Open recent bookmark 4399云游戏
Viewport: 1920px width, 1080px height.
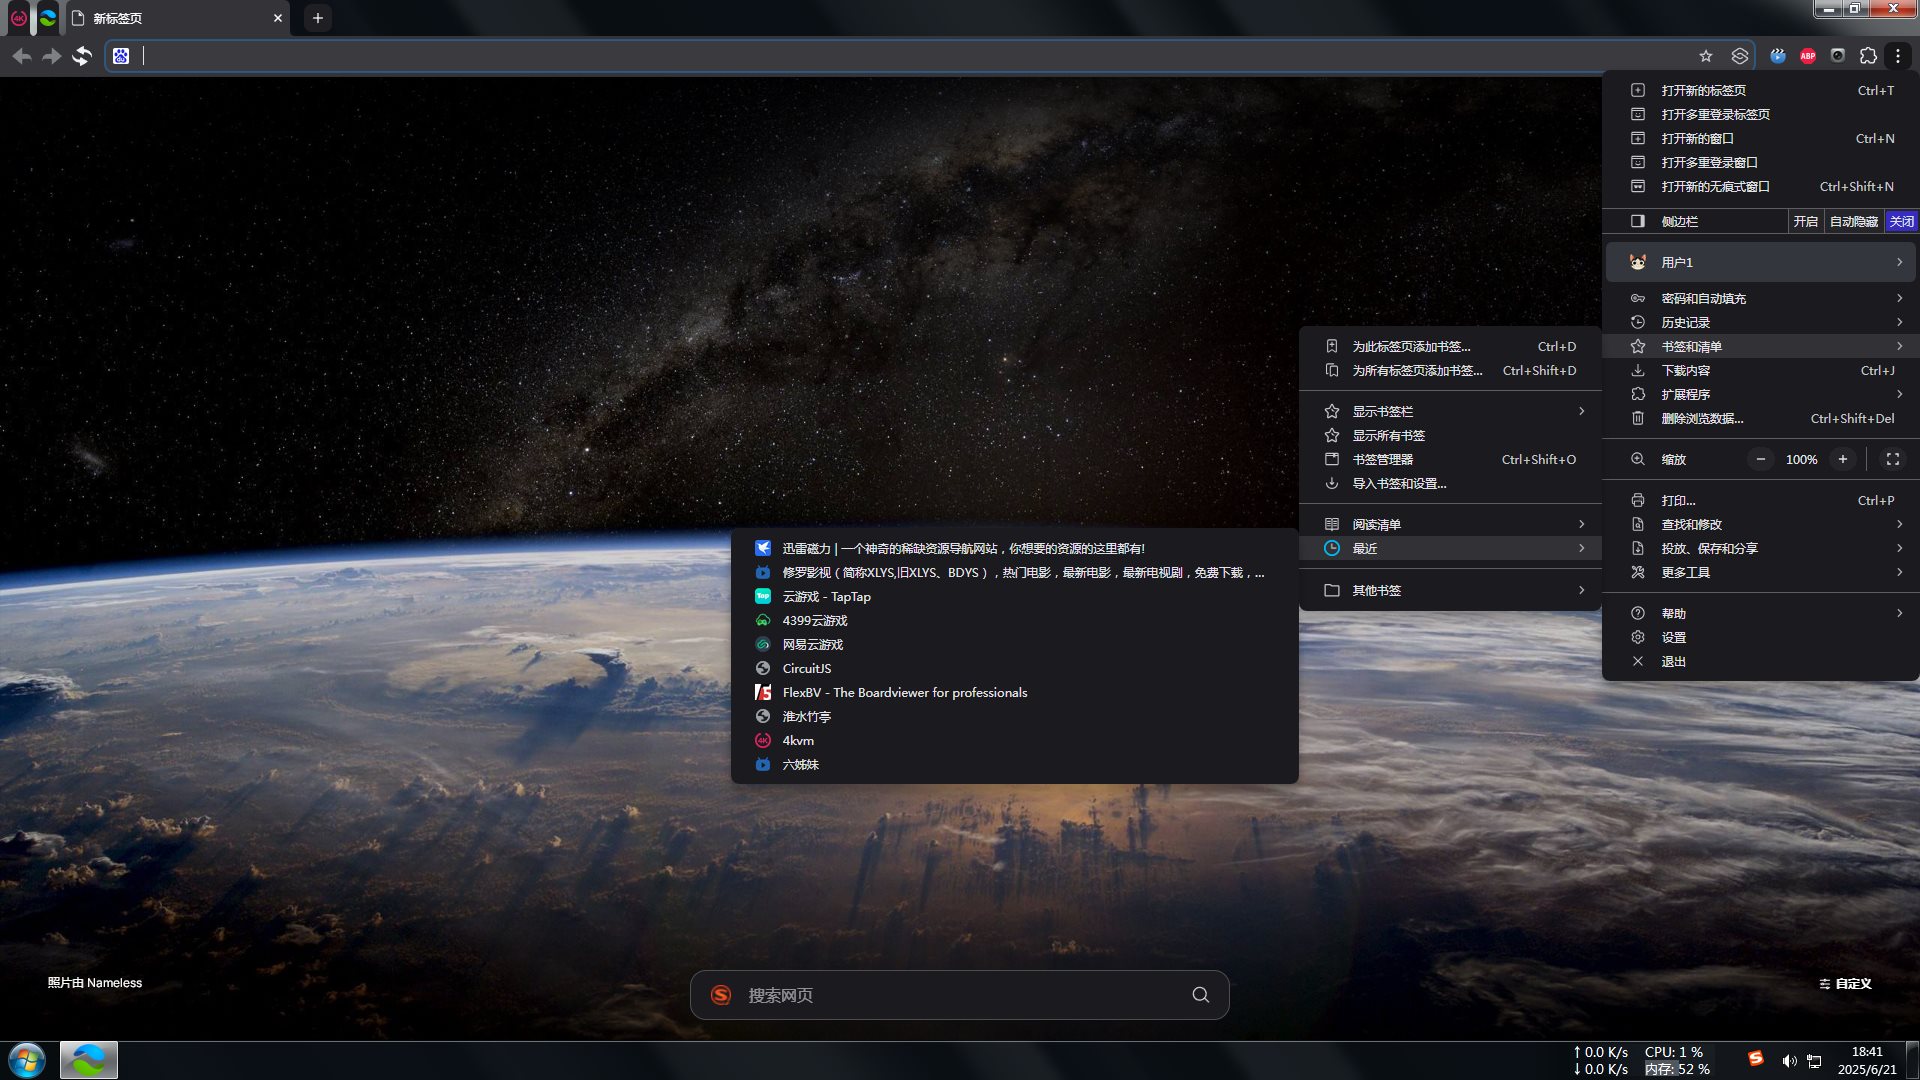pyautogui.click(x=1015, y=621)
